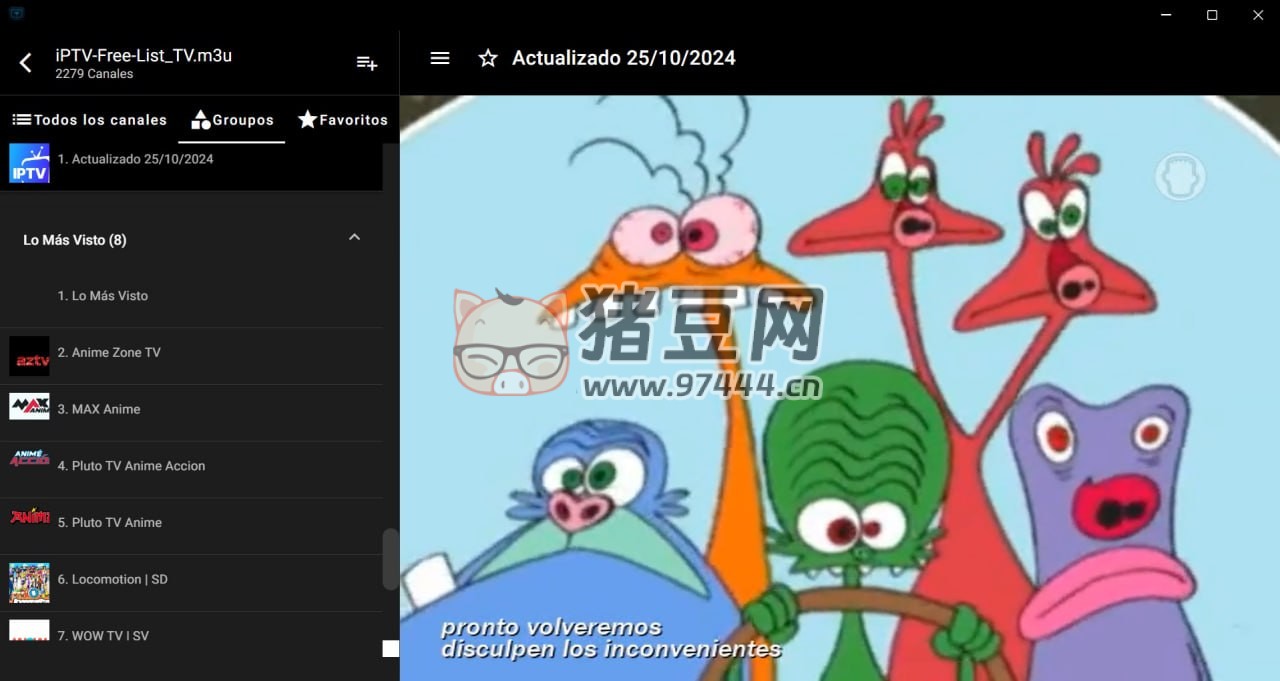Click the Anime Zone TV logo
The width and height of the screenshot is (1280, 681).
pos(29,356)
